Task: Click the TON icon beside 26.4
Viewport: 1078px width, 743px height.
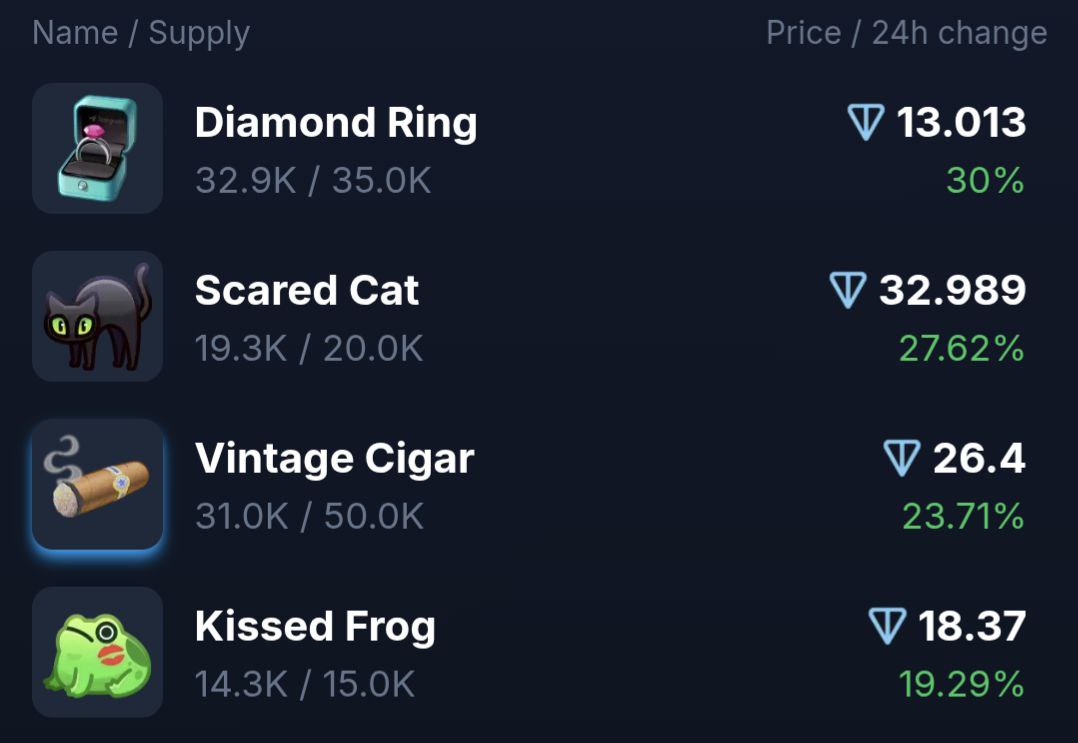Action: click(x=901, y=458)
